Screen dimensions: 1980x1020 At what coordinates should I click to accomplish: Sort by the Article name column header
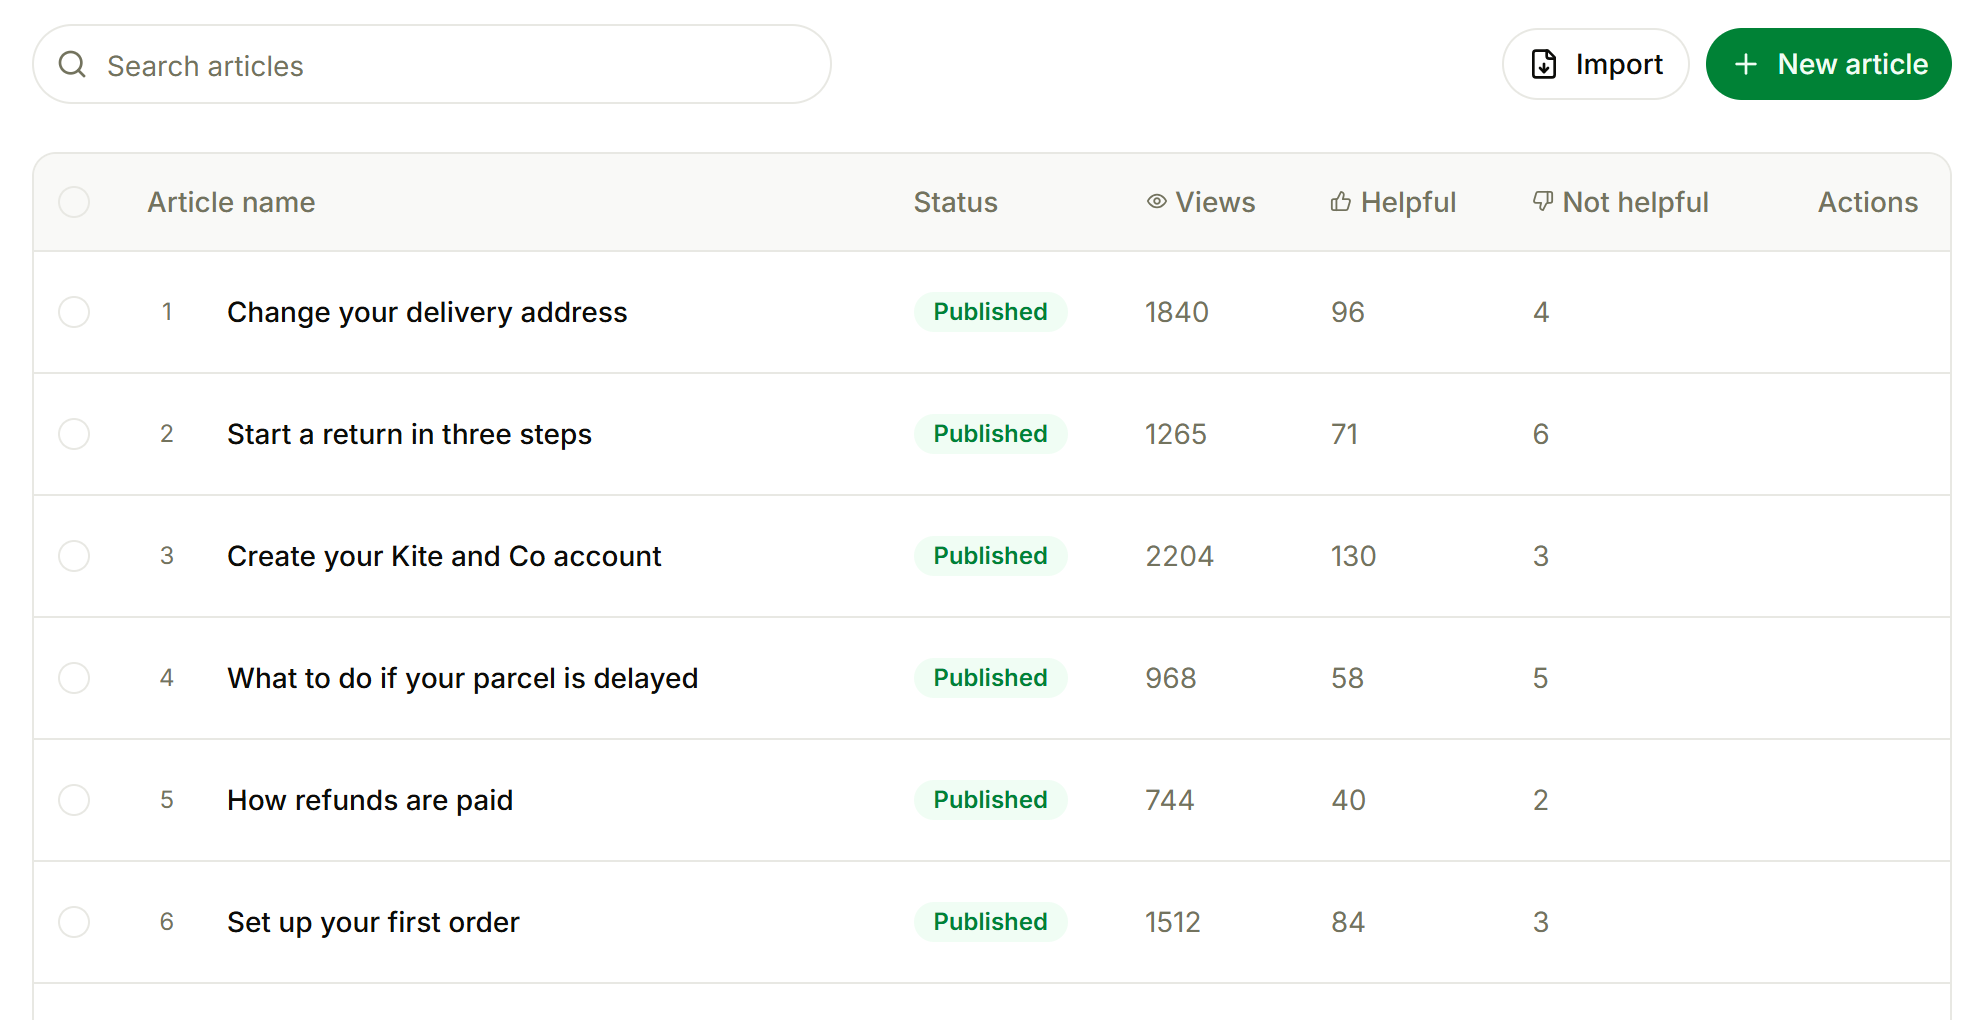[231, 202]
